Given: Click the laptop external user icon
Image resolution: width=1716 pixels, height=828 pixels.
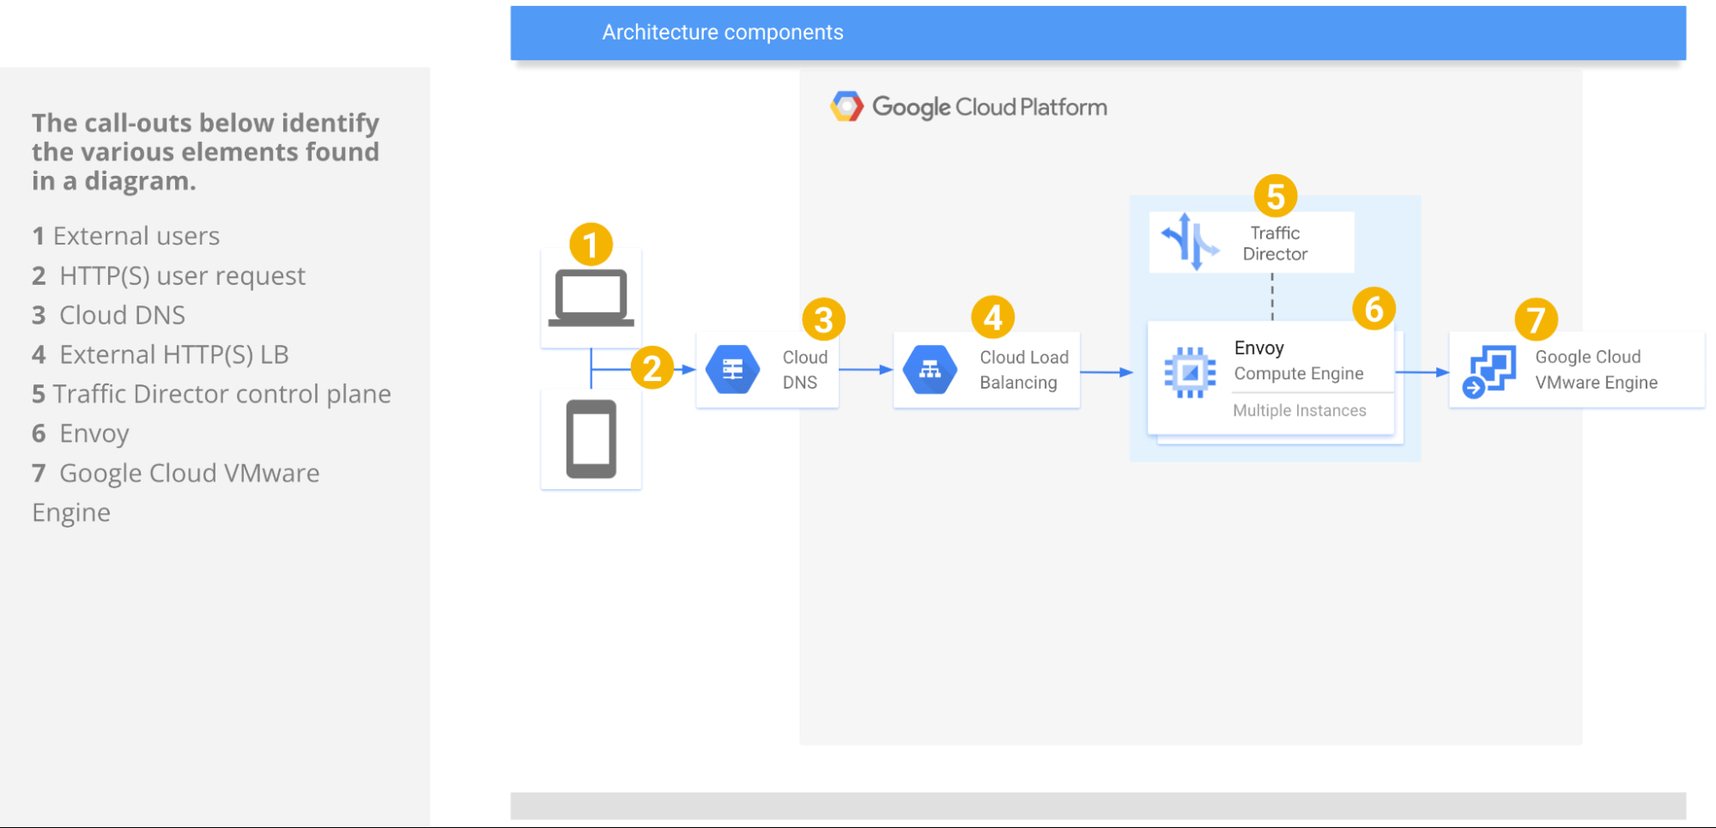Looking at the screenshot, I should point(591,298).
